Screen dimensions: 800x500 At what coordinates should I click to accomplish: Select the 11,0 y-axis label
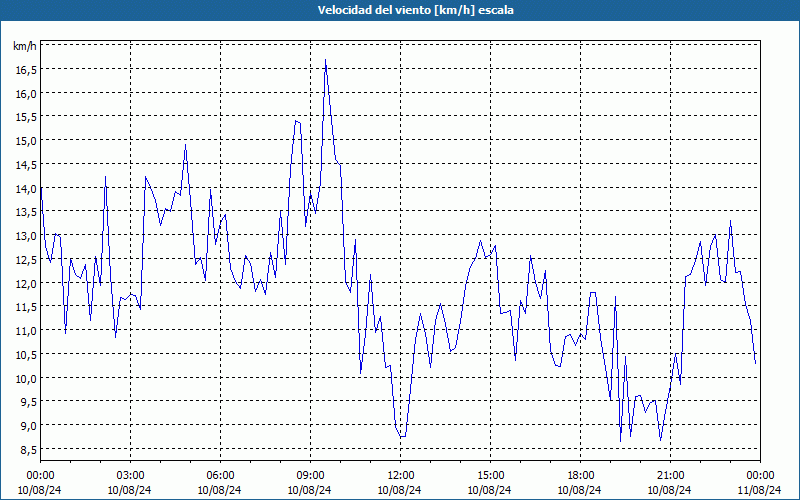coord(26,331)
